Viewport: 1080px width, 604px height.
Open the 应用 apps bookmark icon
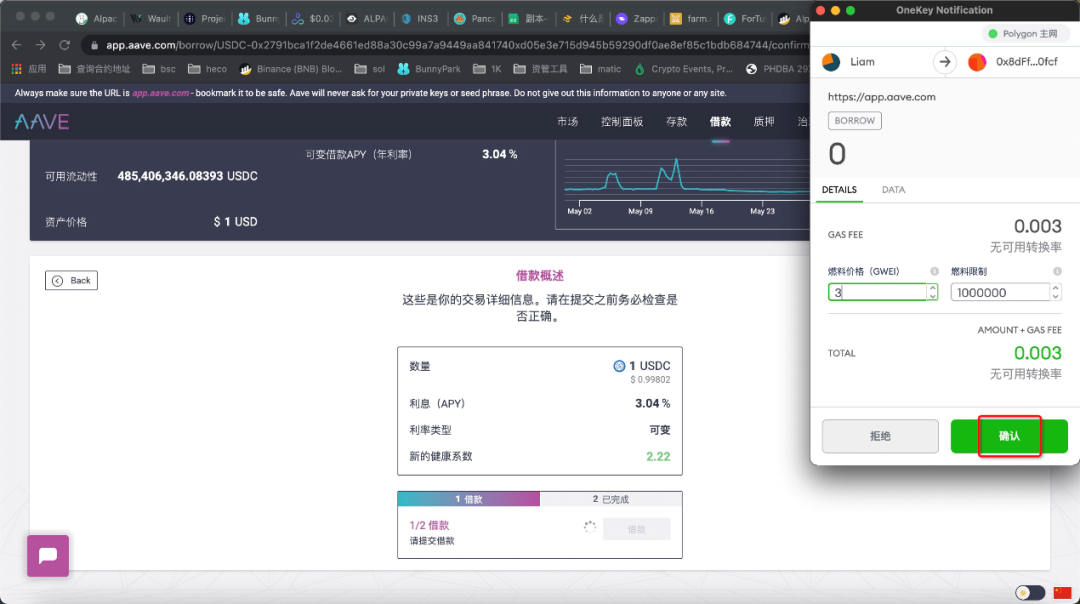(x=28, y=69)
